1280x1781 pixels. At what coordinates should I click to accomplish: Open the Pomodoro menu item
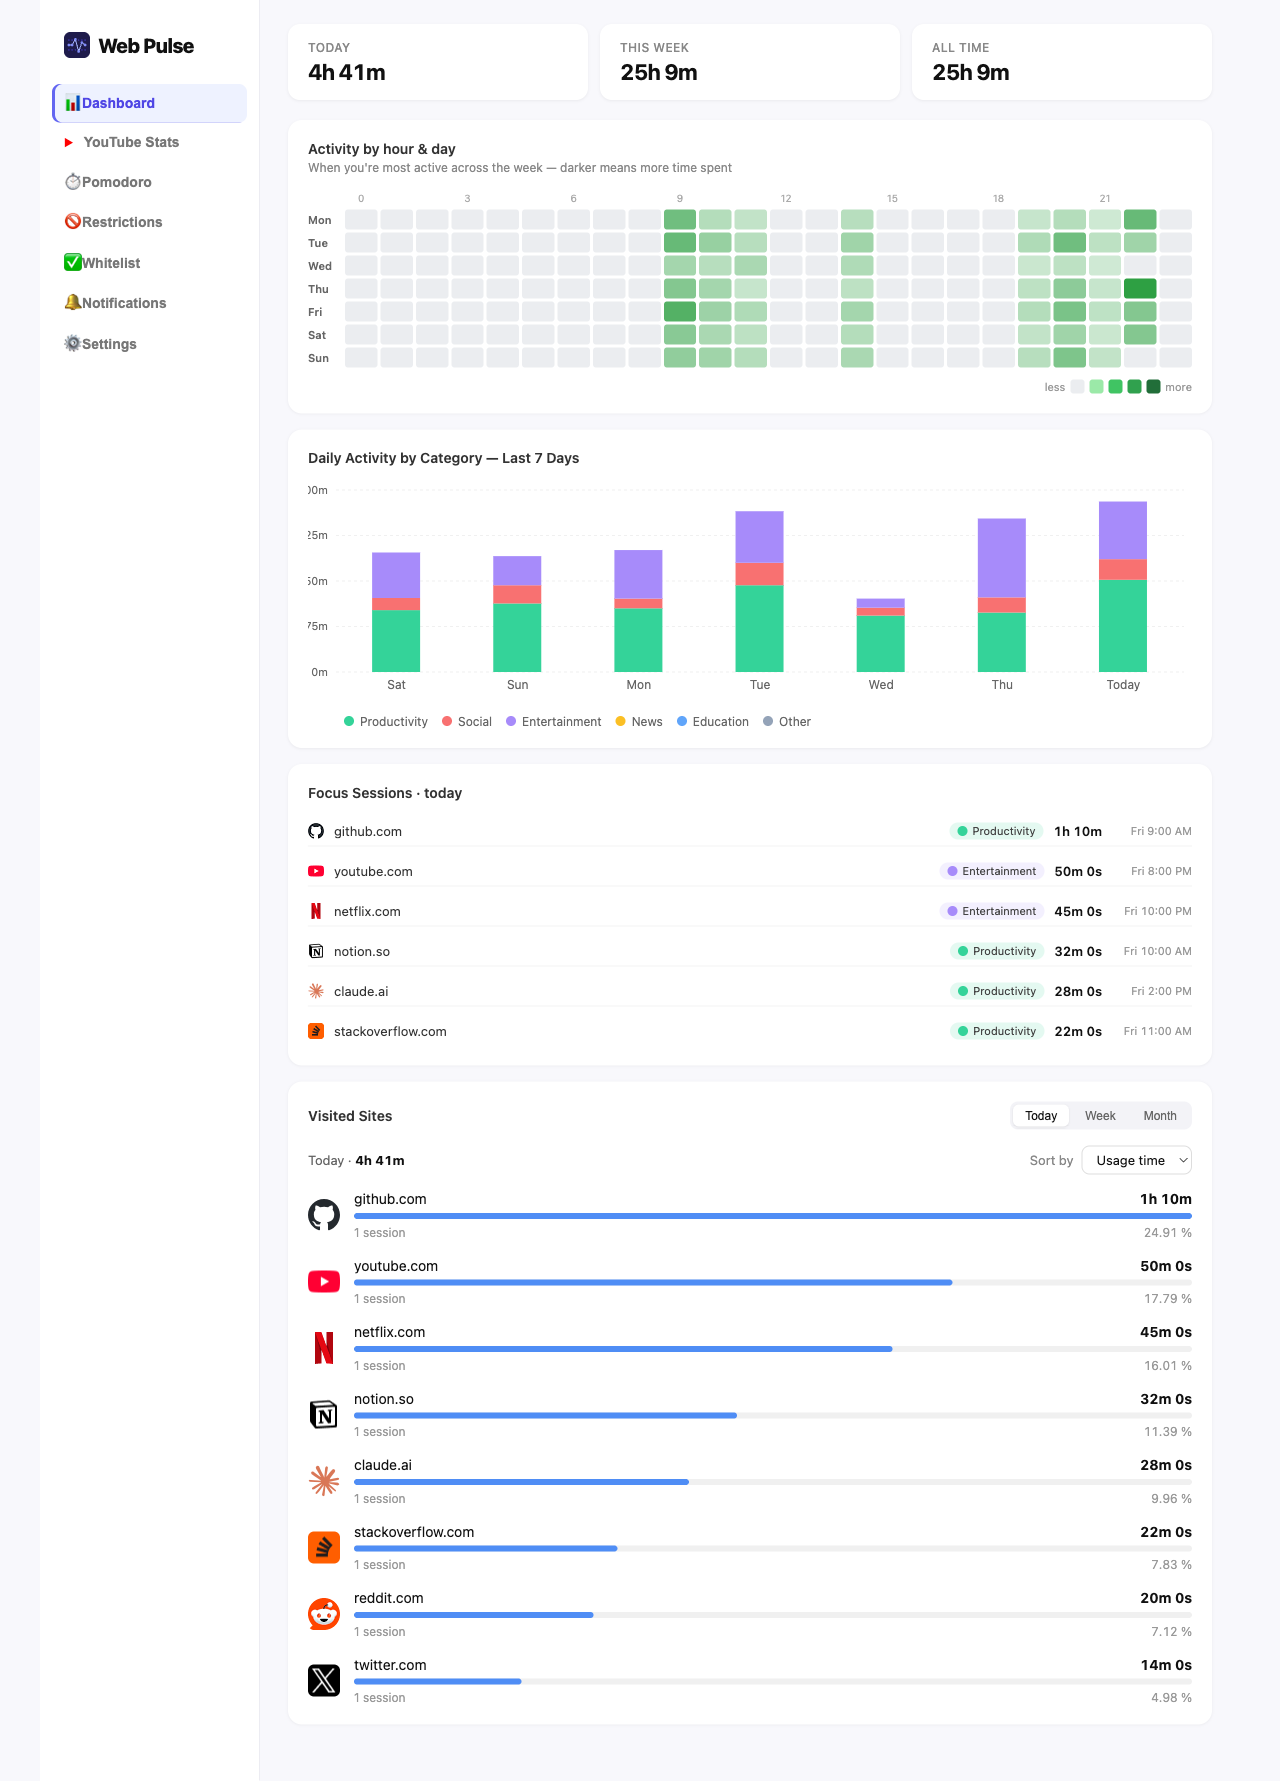(x=150, y=182)
